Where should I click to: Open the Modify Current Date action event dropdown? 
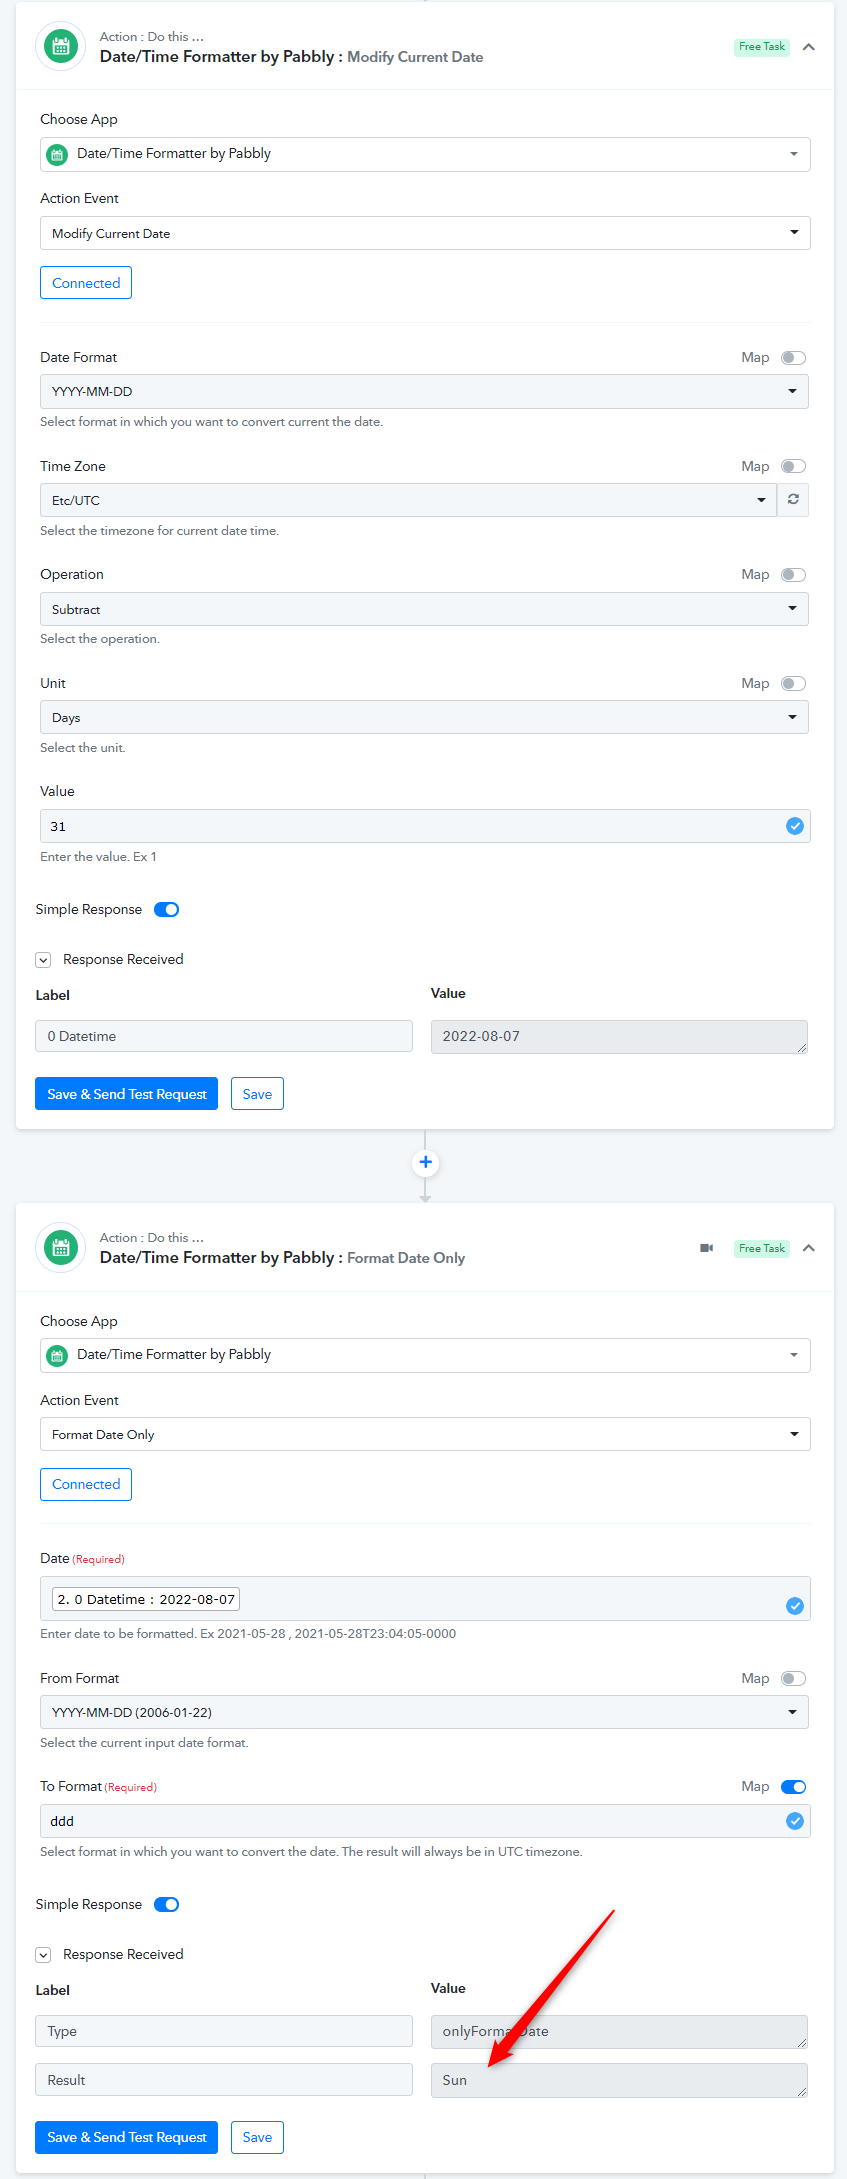click(425, 233)
